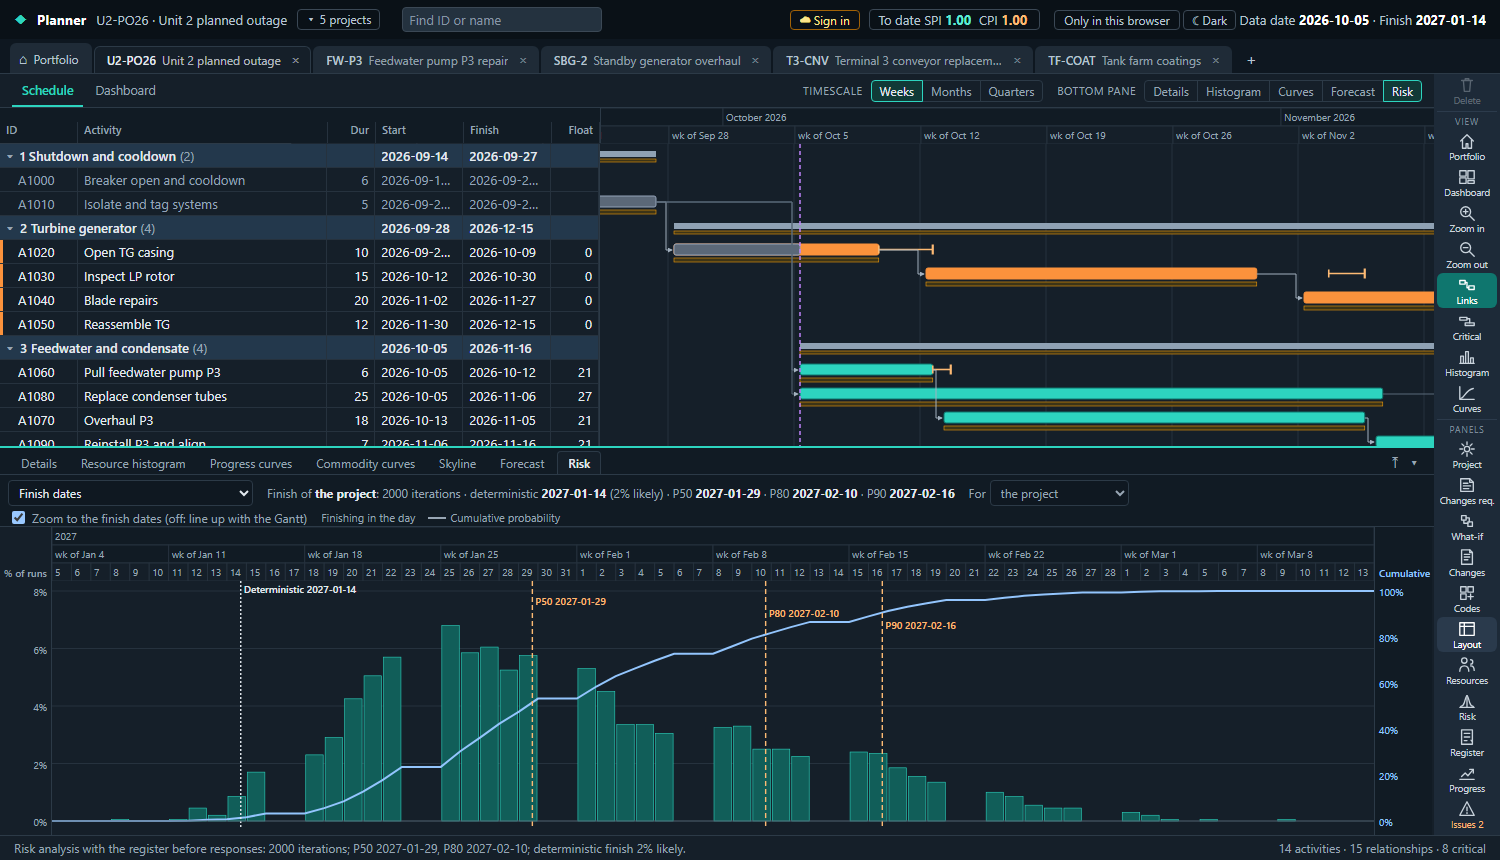This screenshot has width=1500, height=860.
Task: Select activity row Overhaul P3
Action: coord(300,420)
